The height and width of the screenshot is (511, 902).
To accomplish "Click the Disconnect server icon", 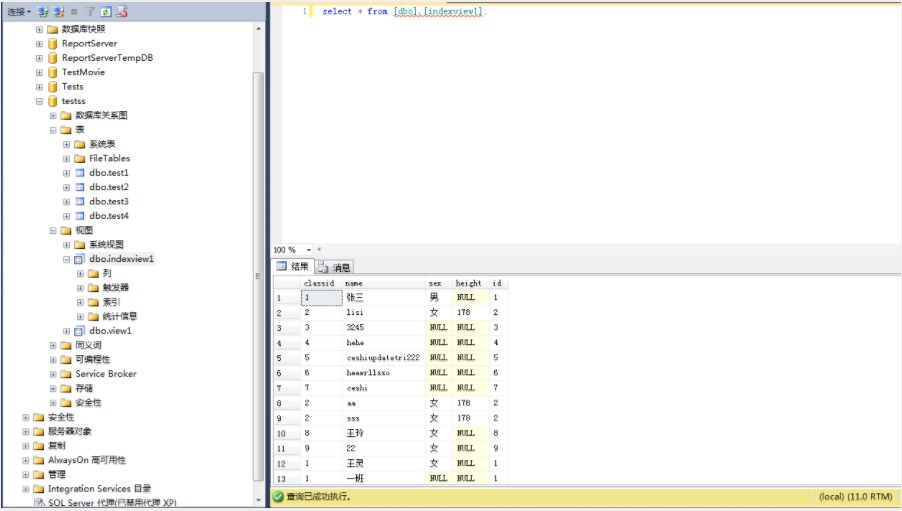I will pos(59,12).
